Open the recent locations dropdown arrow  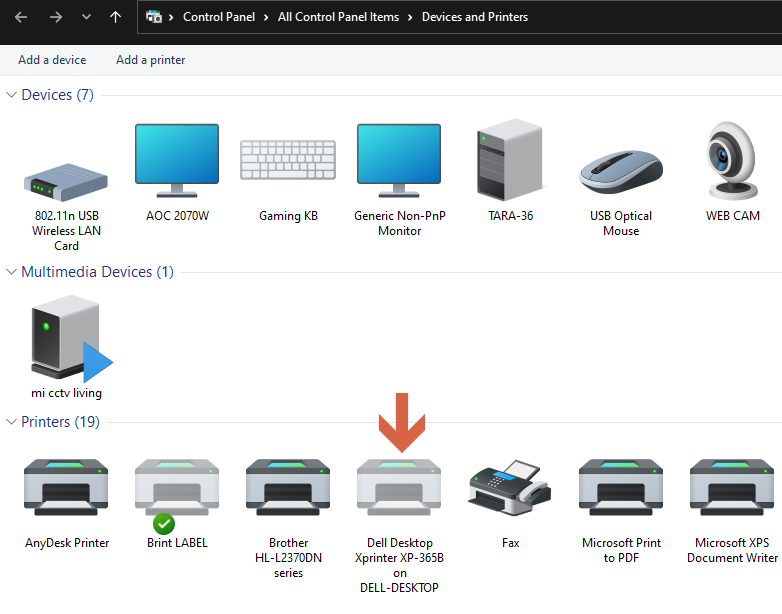pyautogui.click(x=86, y=17)
